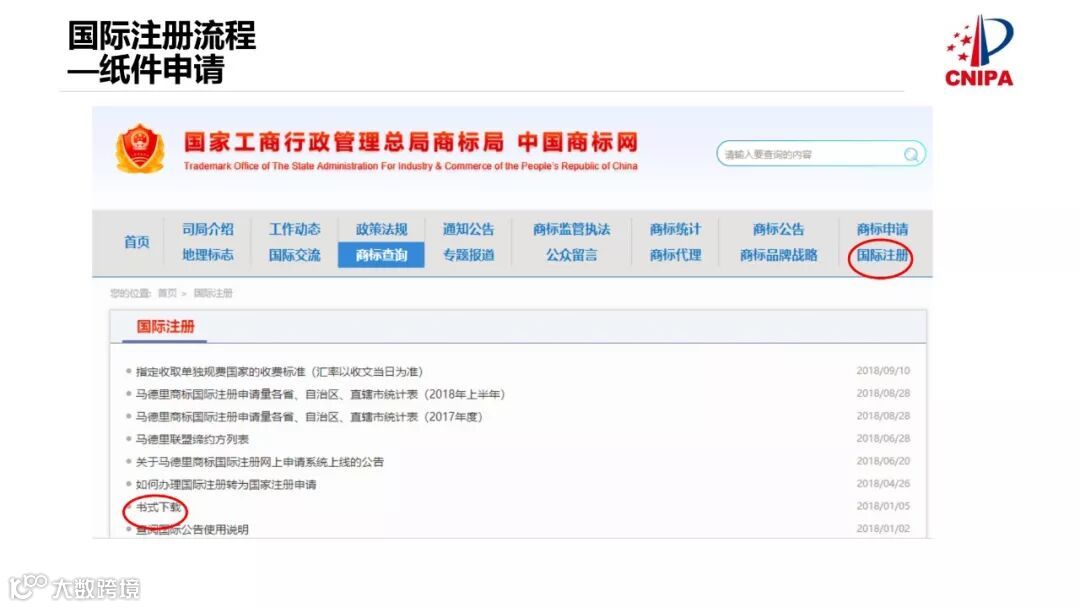Open the 首页 menu item
This screenshot has width=1080, height=608.
point(136,242)
